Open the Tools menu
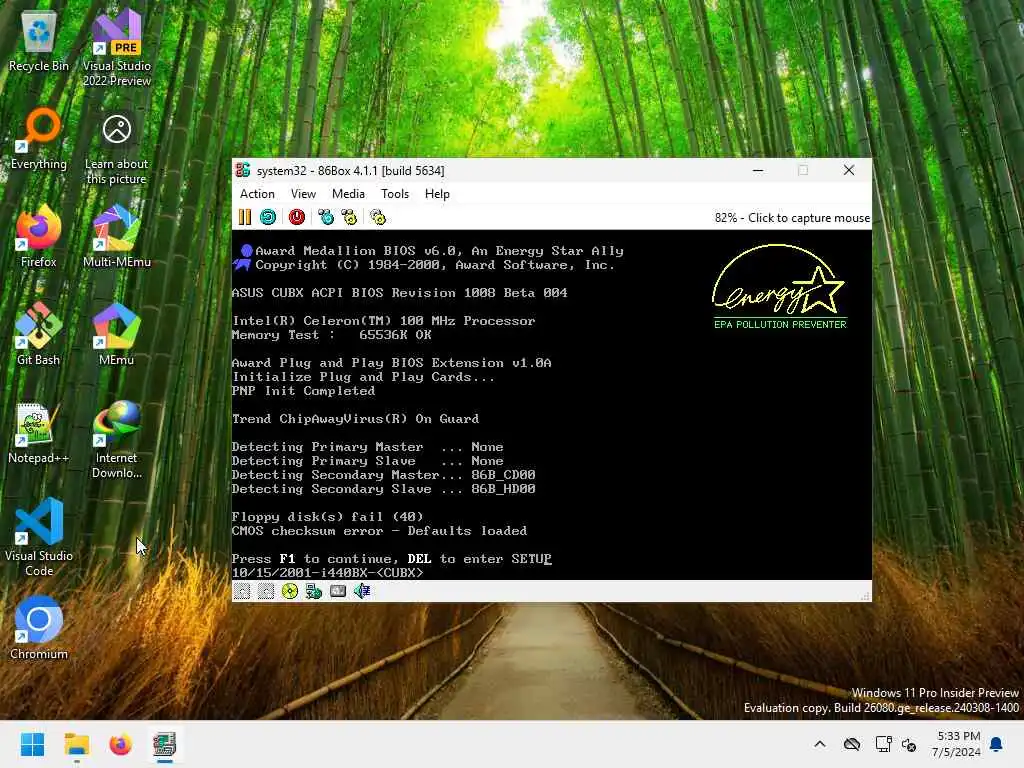Screen dimensions: 1024x768 394,194
